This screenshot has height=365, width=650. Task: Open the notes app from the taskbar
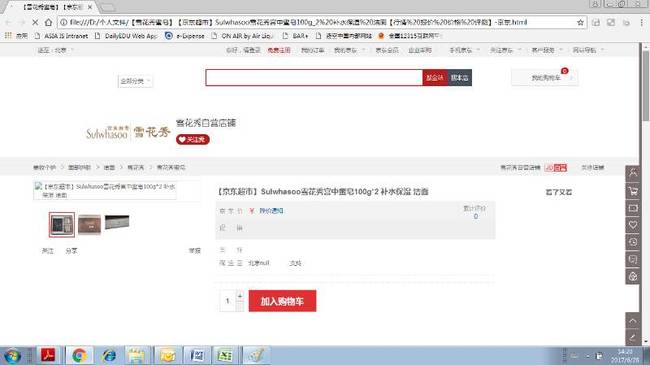pos(136,355)
